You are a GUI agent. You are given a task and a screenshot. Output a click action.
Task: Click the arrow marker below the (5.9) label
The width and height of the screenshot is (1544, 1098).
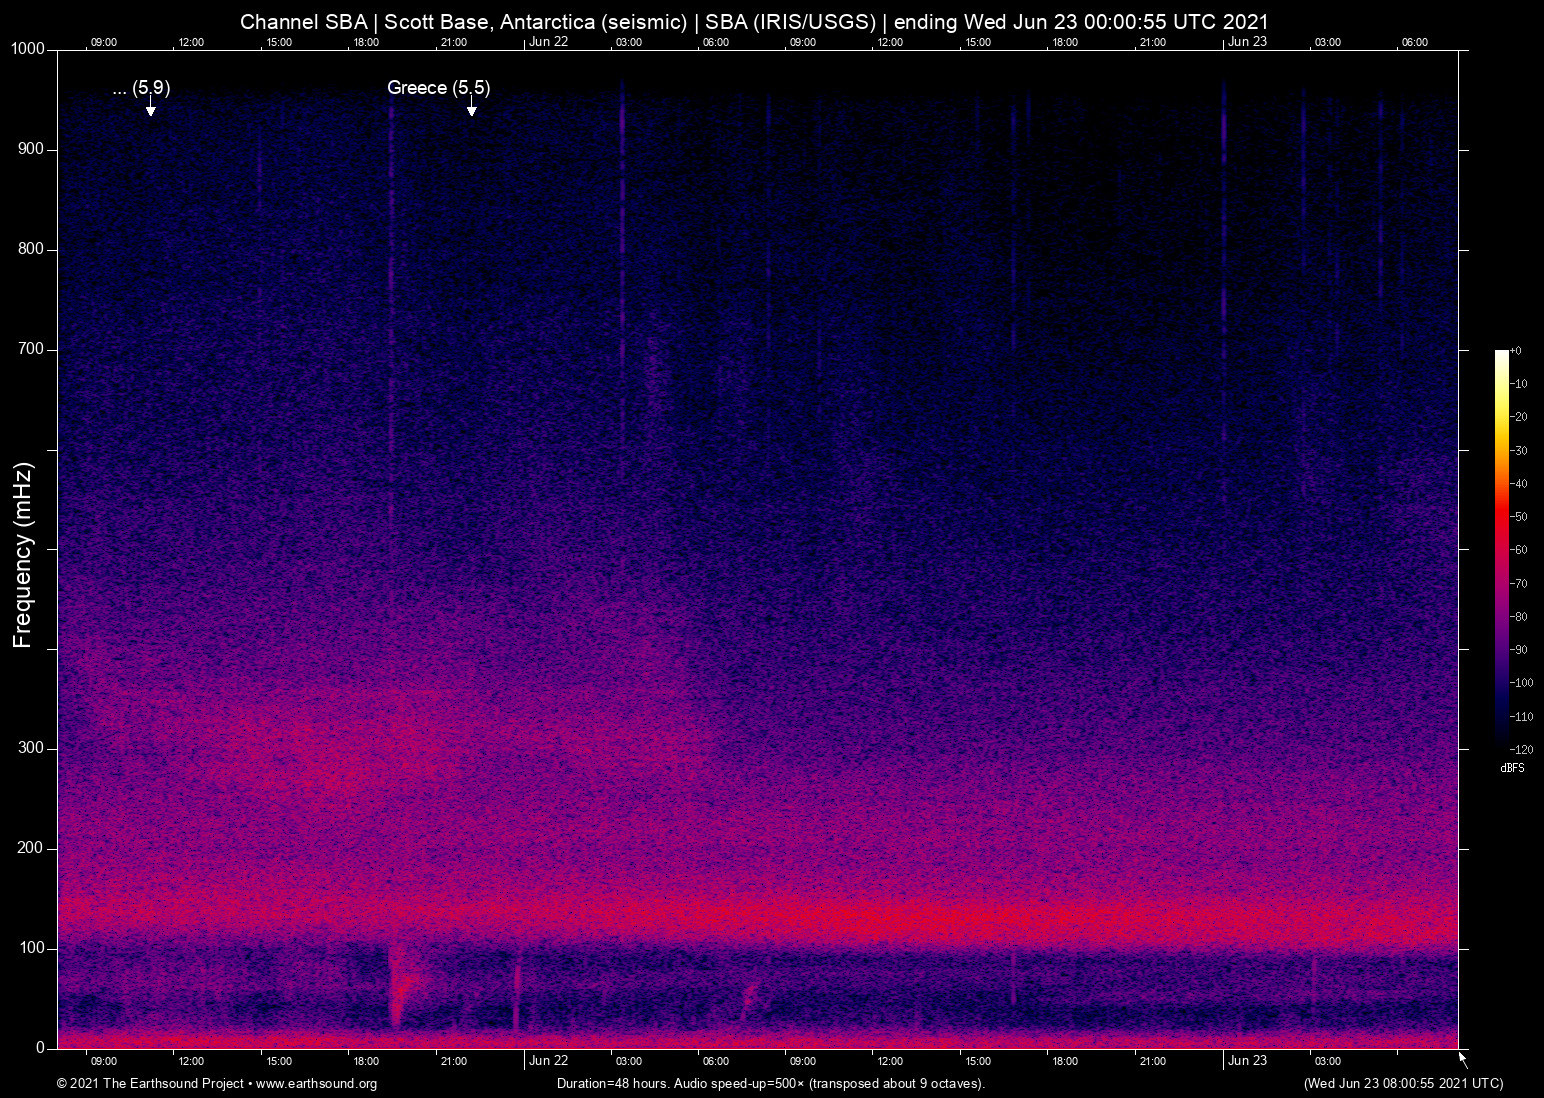point(150,108)
